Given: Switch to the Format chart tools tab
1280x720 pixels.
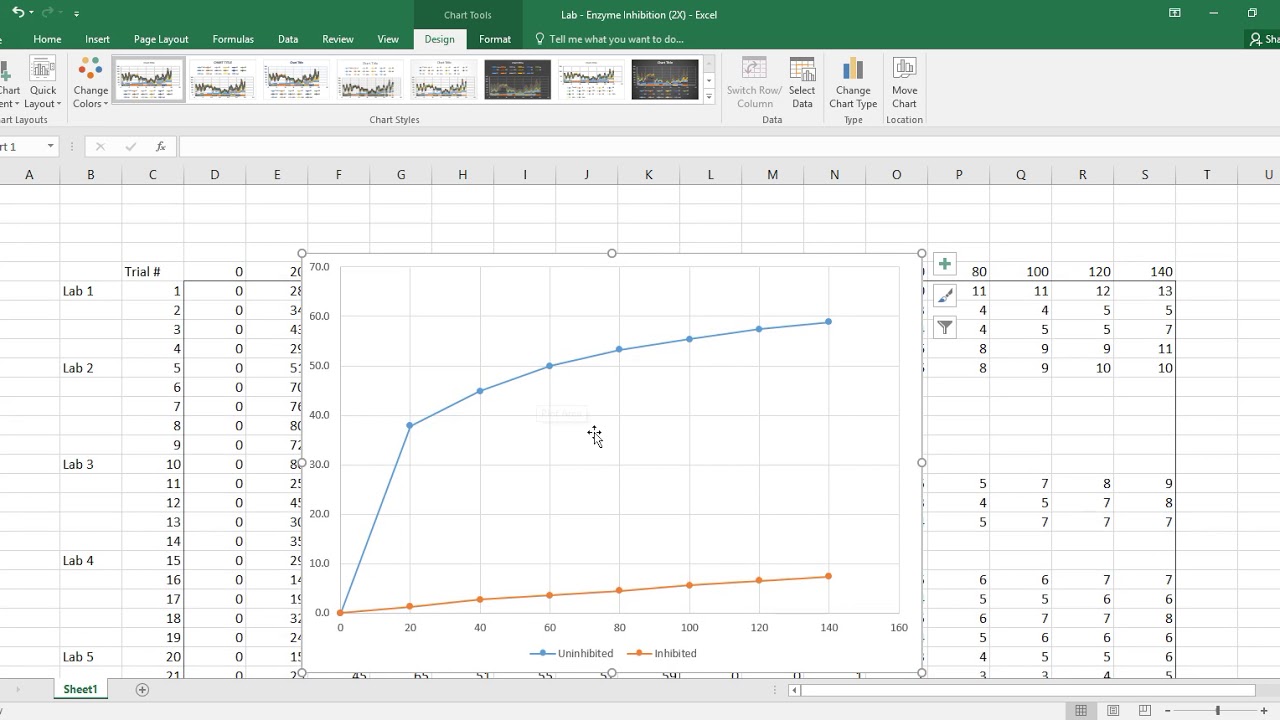Looking at the screenshot, I should [x=495, y=39].
